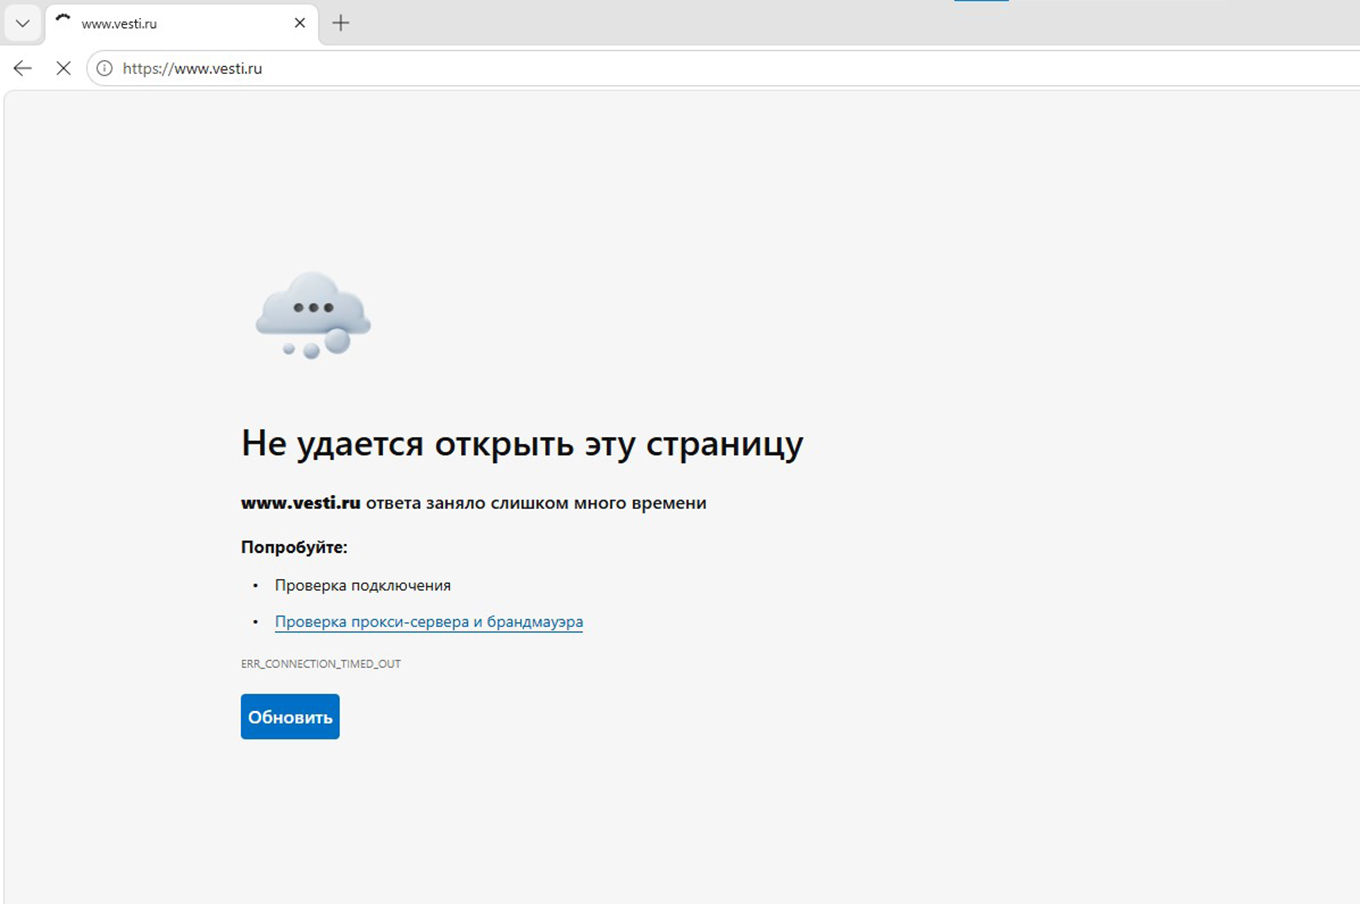Click the Проверка подключения text
The height and width of the screenshot is (904, 1360).
pos(363,585)
